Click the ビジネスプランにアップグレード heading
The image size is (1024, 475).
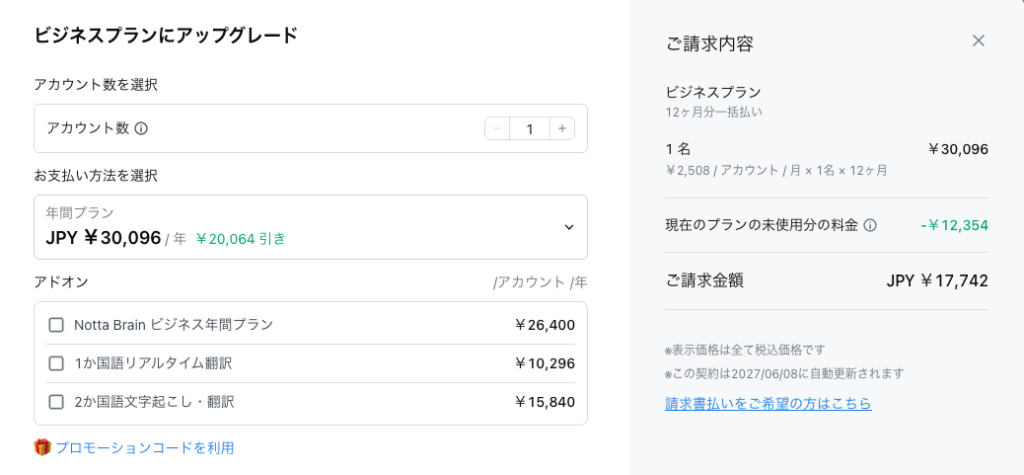tap(166, 35)
